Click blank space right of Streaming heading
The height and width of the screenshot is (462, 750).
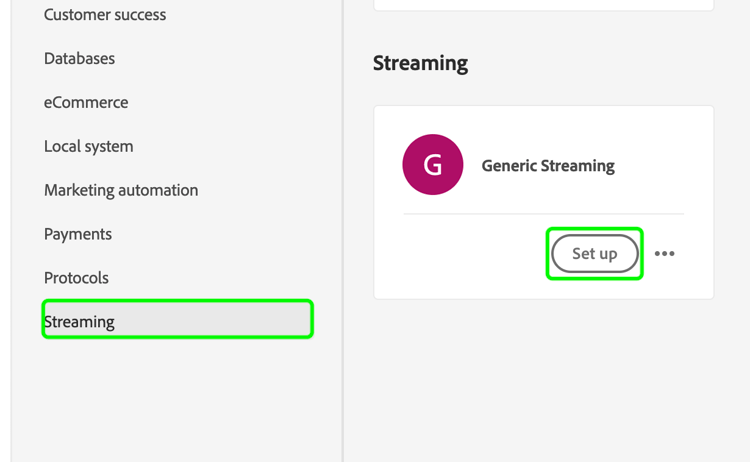600,63
